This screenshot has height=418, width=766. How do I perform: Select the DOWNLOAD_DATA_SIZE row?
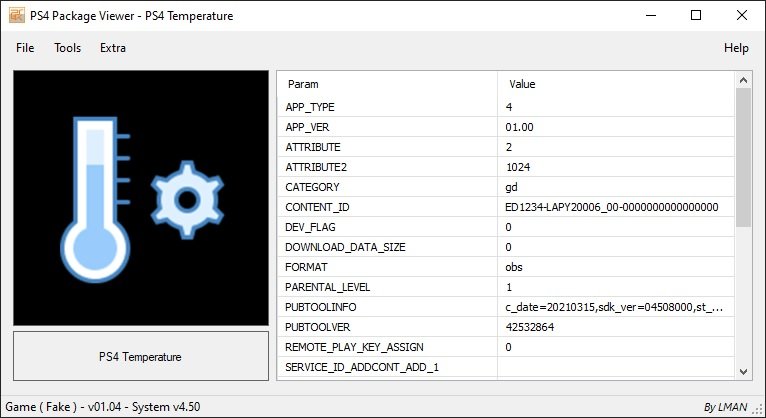coord(506,247)
